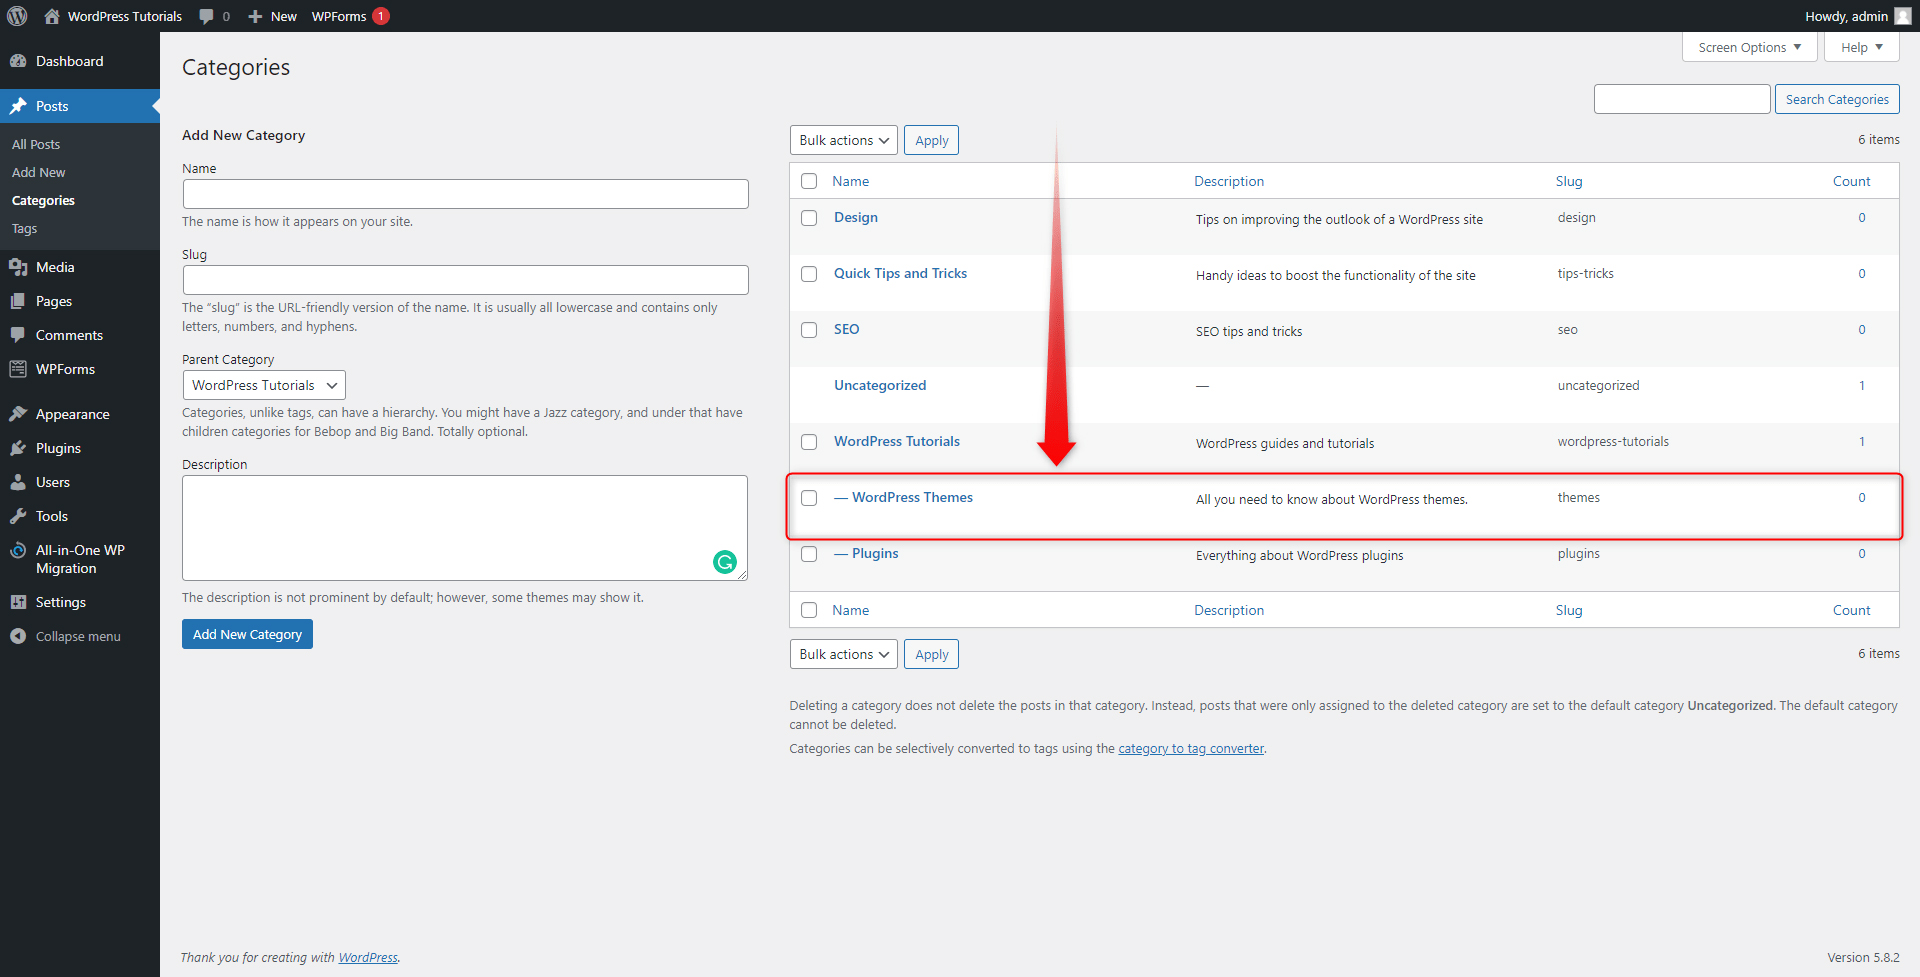The height and width of the screenshot is (977, 1920).
Task: Click the WPForms notification badge
Action: [381, 16]
